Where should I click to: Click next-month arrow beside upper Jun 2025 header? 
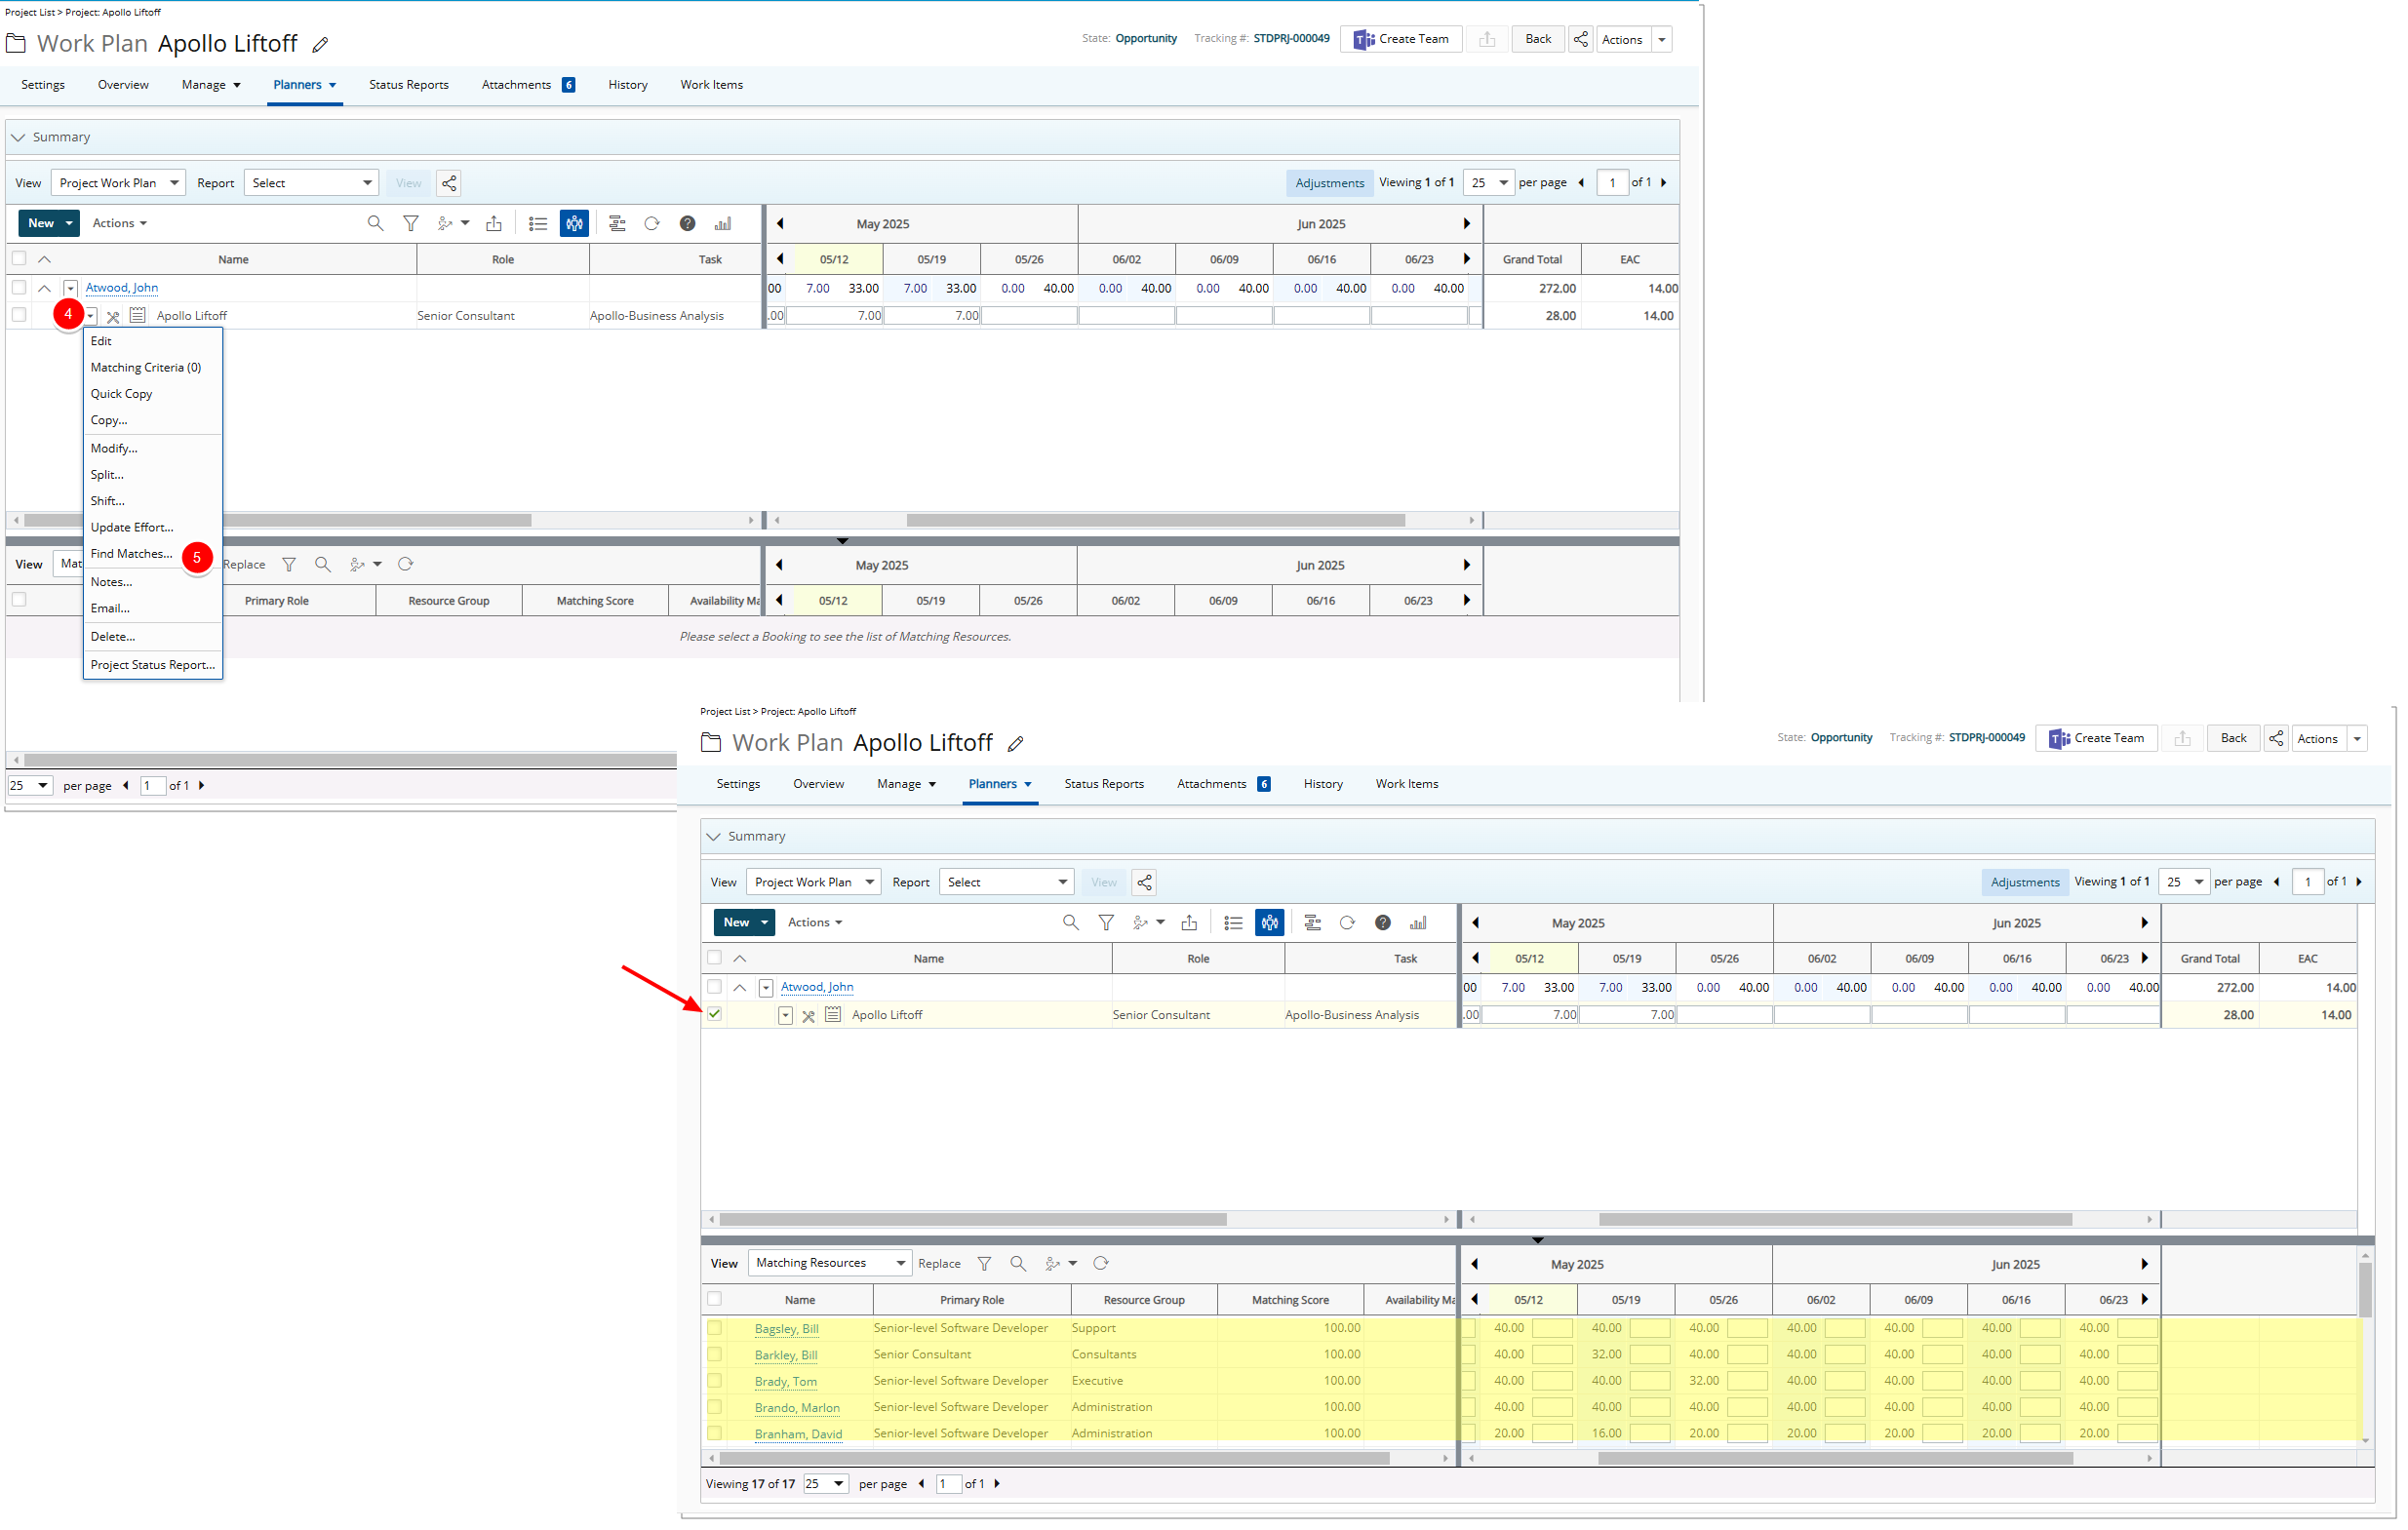tap(1467, 224)
